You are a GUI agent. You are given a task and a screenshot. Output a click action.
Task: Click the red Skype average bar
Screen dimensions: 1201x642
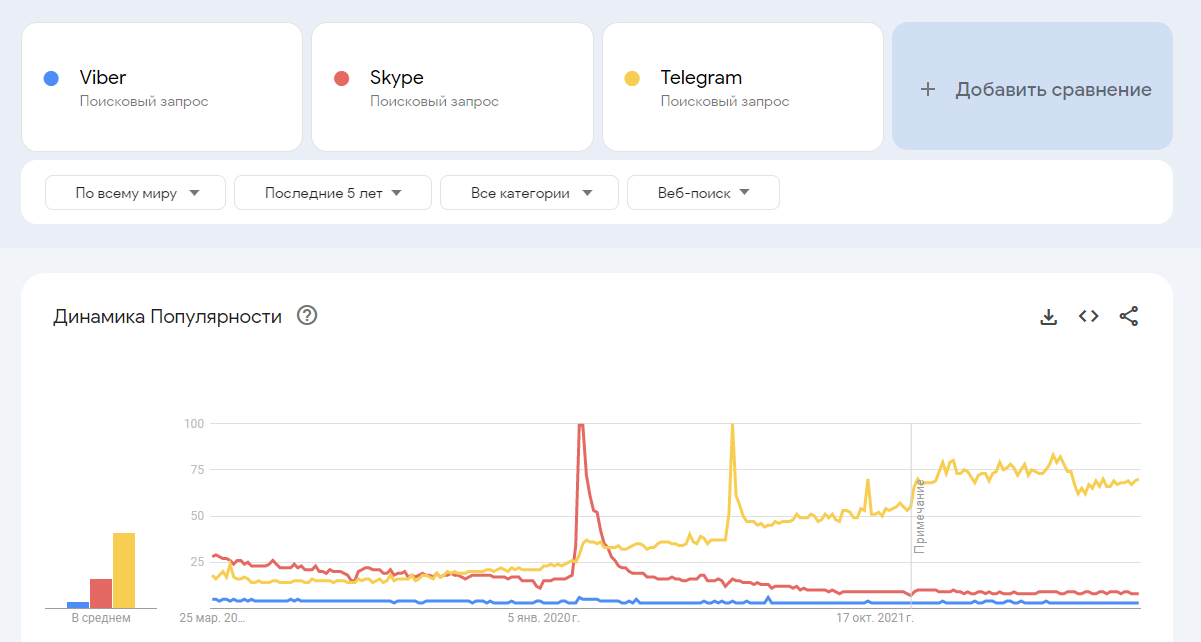(x=101, y=593)
